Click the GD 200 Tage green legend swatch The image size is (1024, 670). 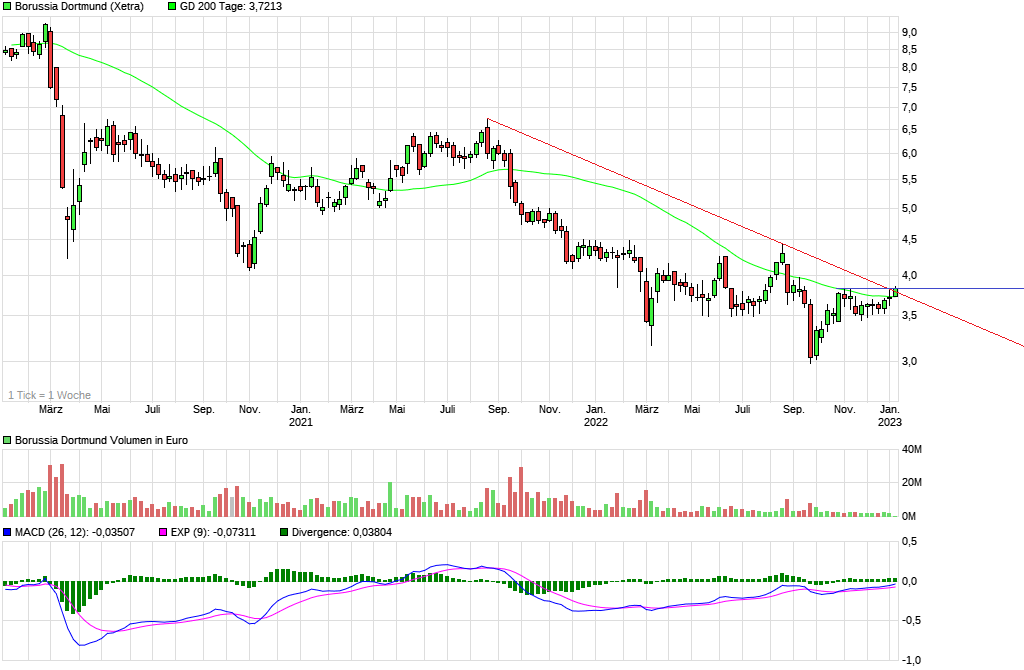click(172, 7)
